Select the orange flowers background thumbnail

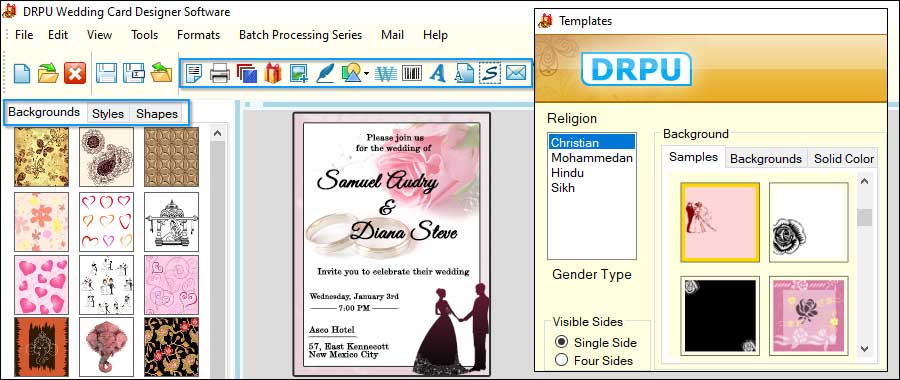tap(41, 222)
